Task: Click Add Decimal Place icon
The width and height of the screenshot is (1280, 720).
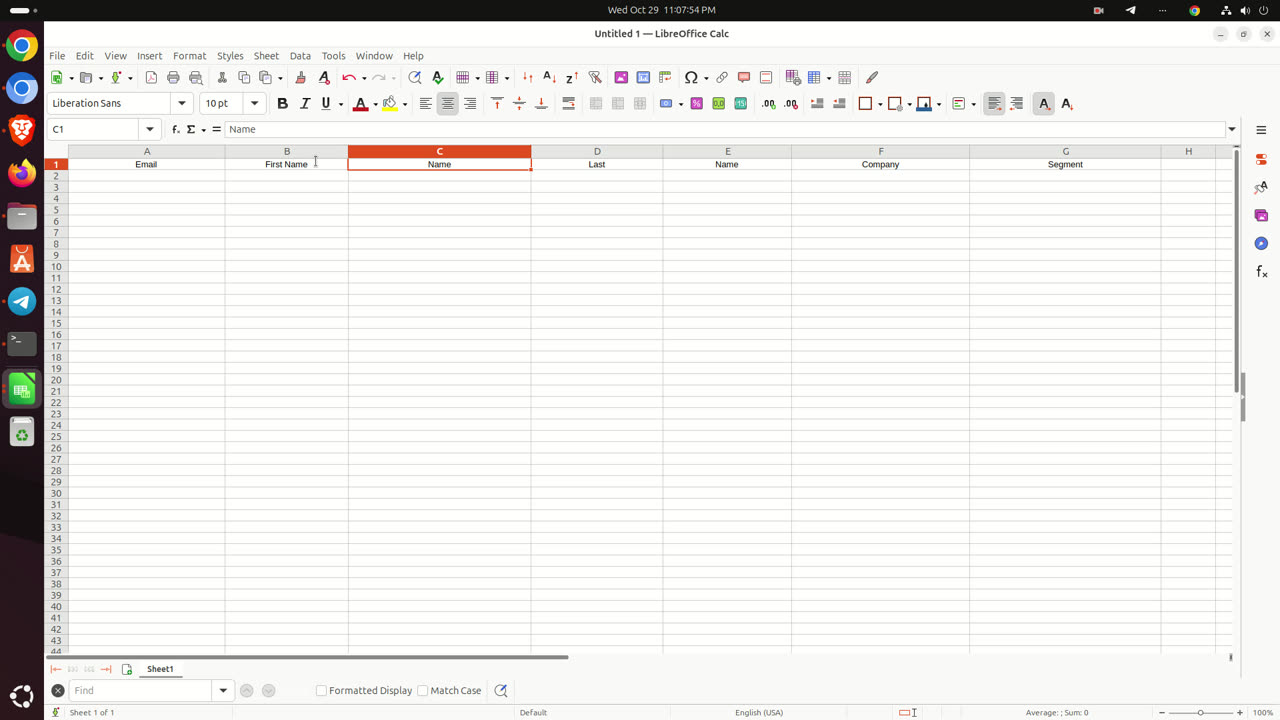Action: coord(768,103)
